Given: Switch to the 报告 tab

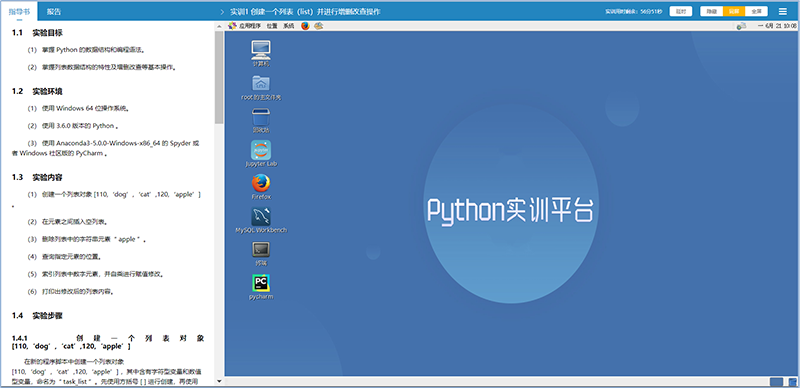Looking at the screenshot, I should click(54, 11).
